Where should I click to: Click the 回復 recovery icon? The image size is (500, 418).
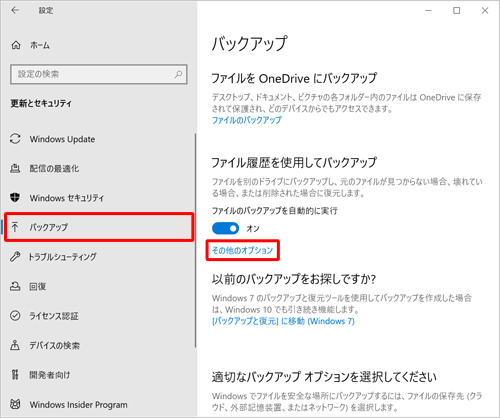[15, 286]
